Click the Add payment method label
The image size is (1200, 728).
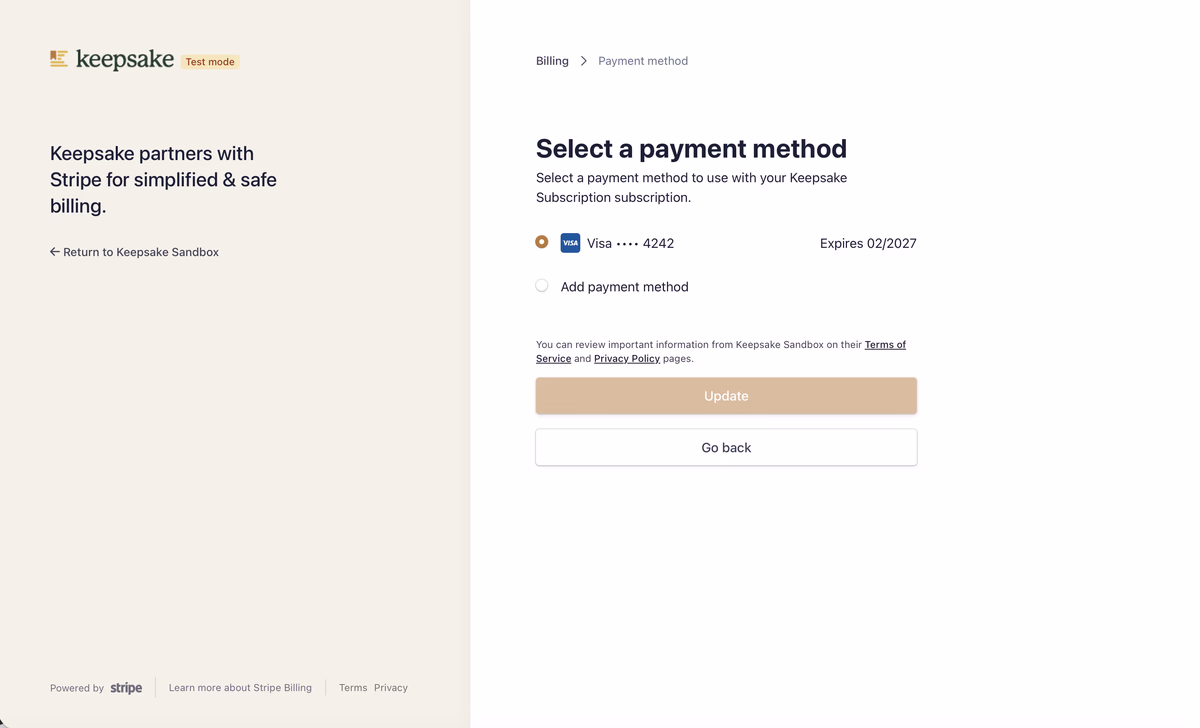point(624,287)
